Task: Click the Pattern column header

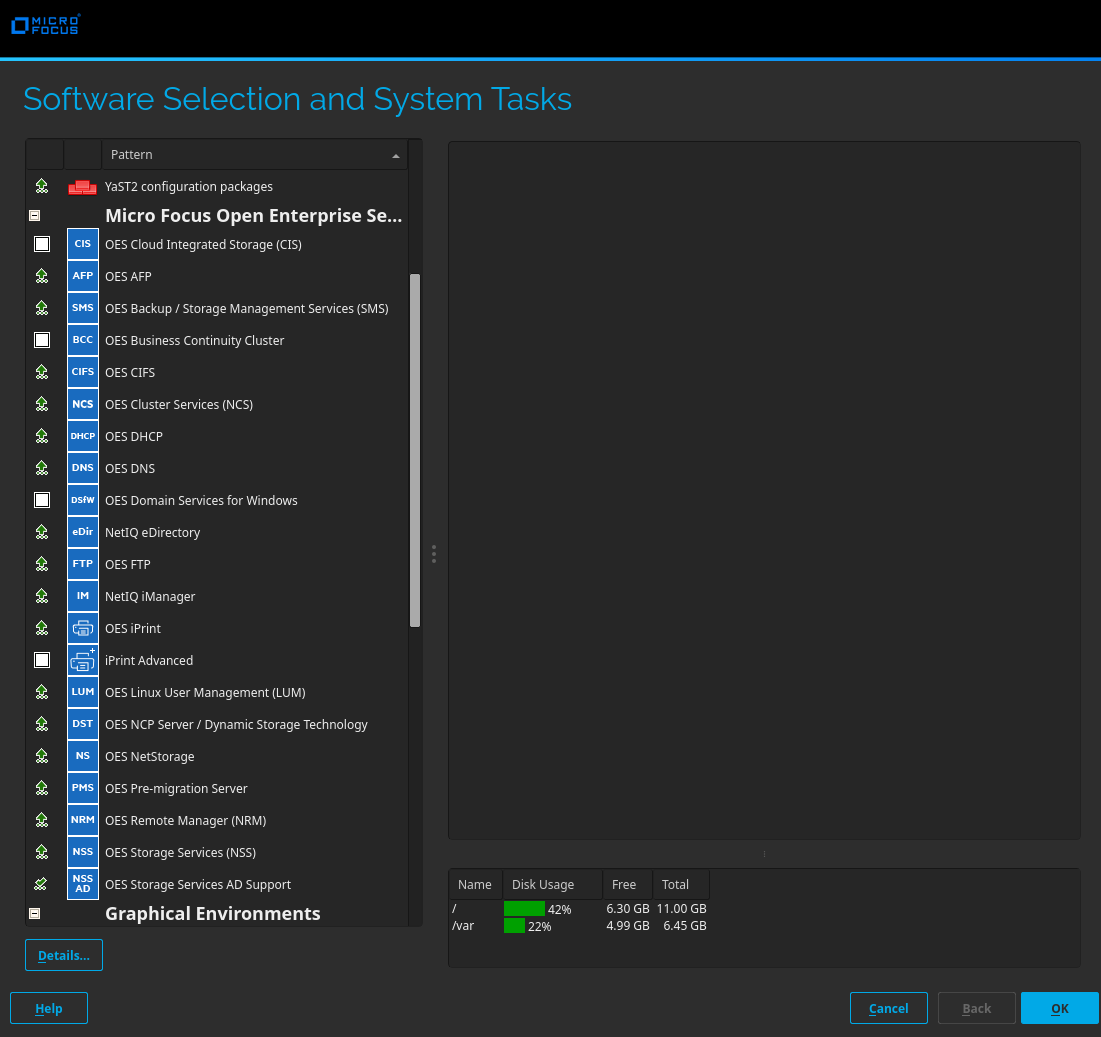Action: click(x=255, y=154)
